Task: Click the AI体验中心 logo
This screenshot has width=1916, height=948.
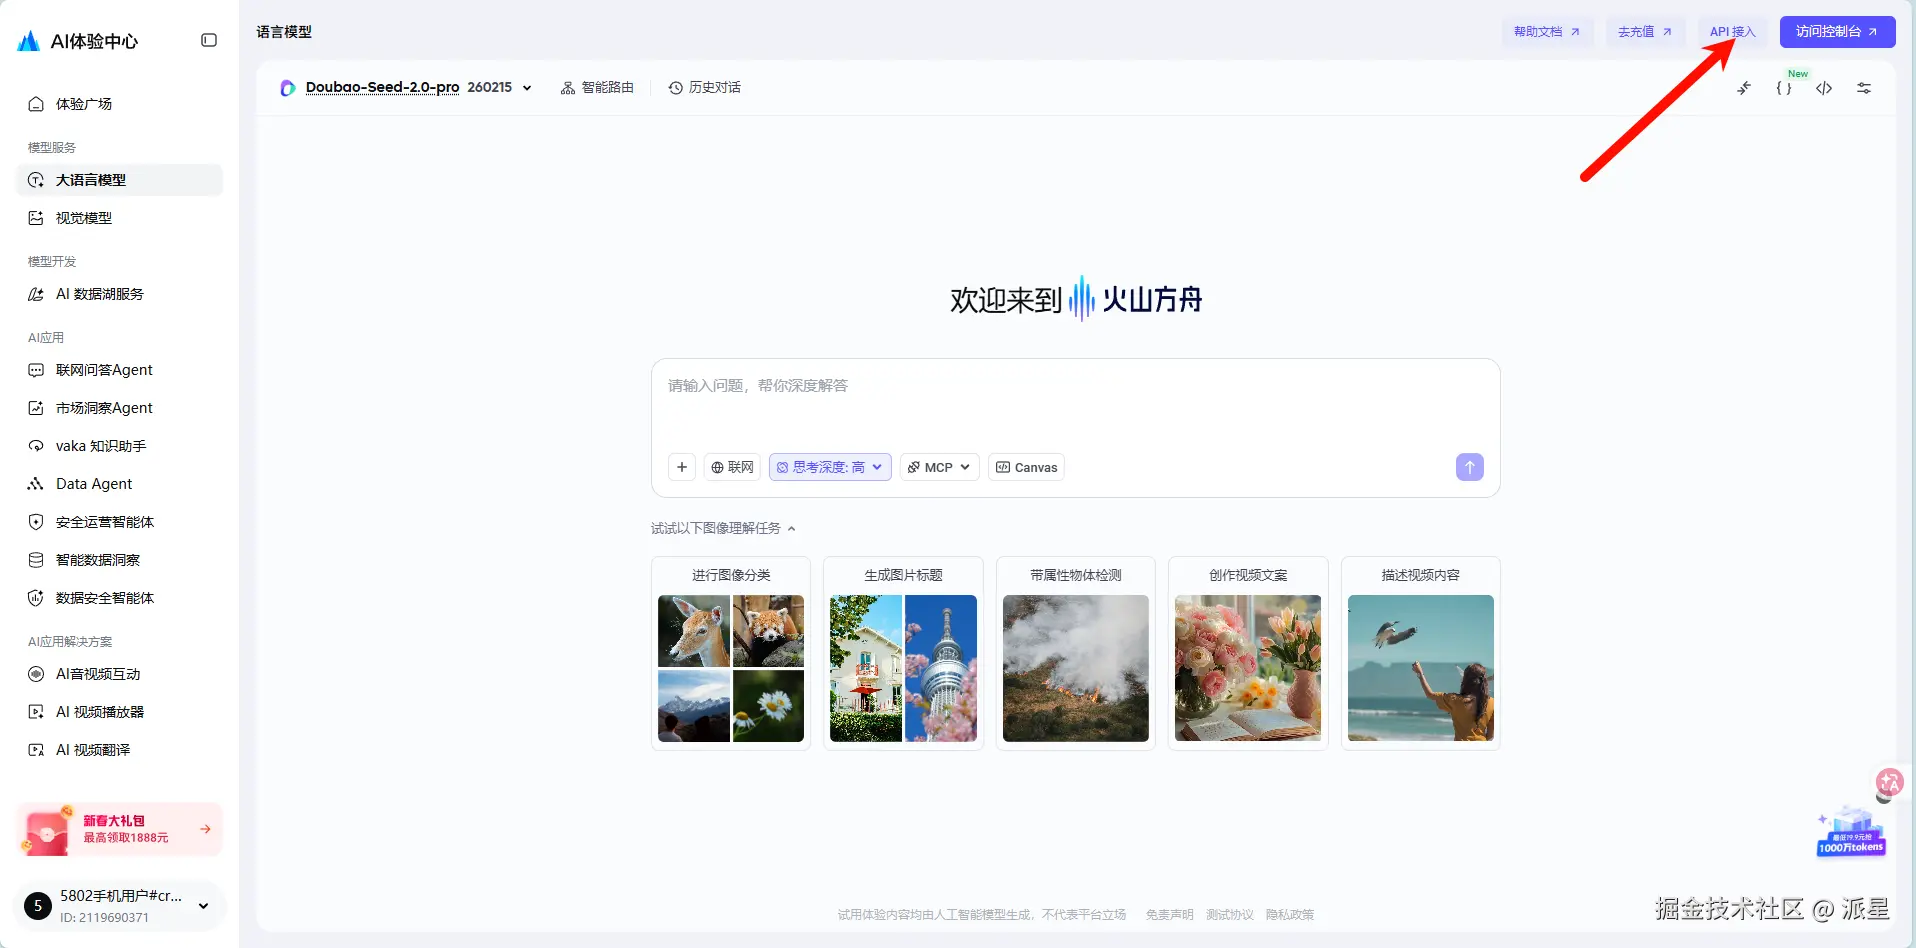Action: click(78, 41)
